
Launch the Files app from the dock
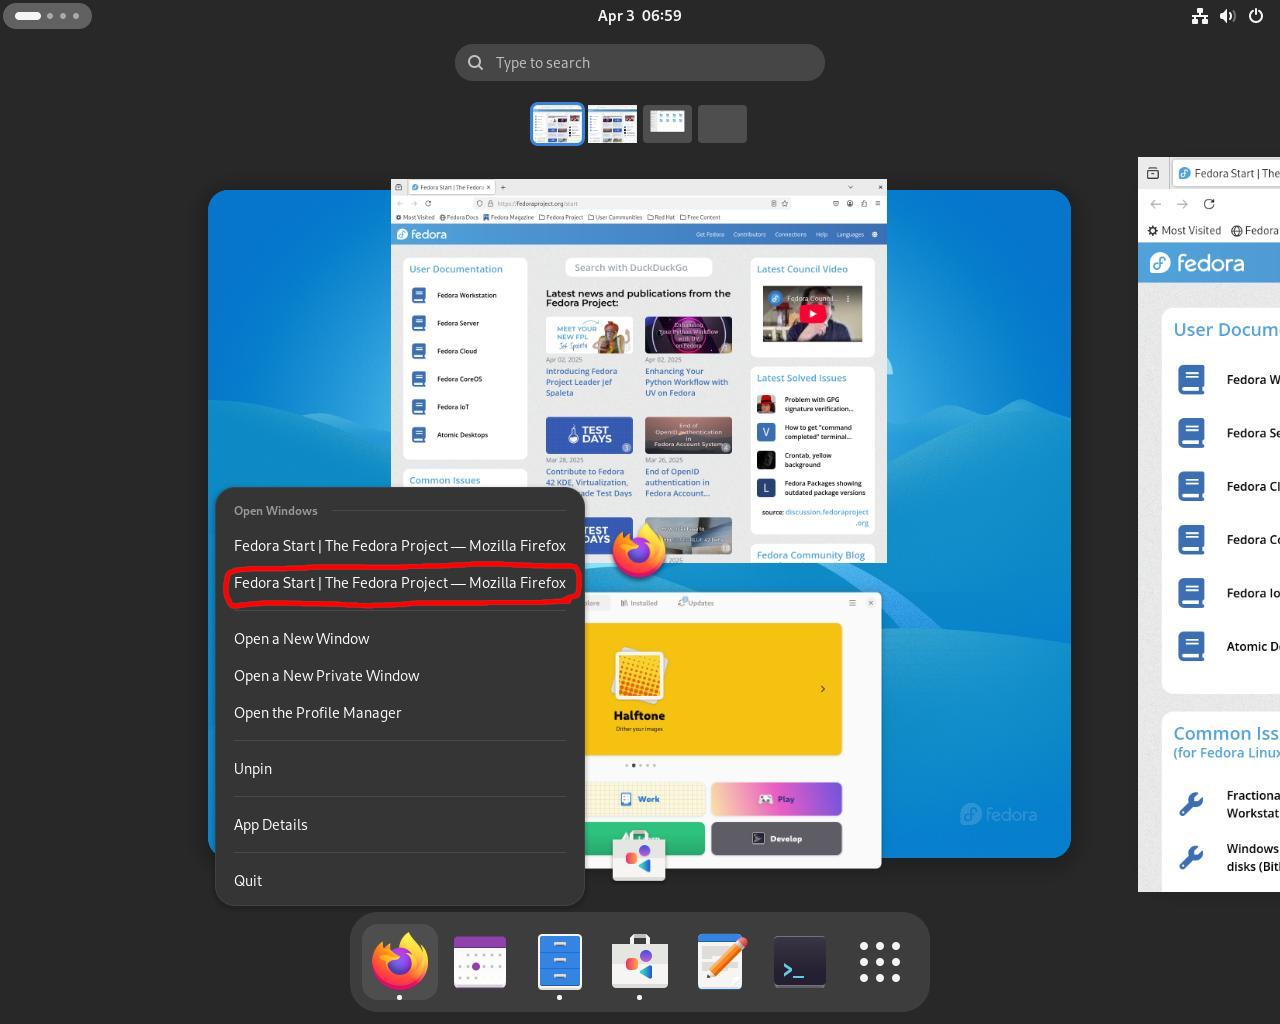click(560, 961)
